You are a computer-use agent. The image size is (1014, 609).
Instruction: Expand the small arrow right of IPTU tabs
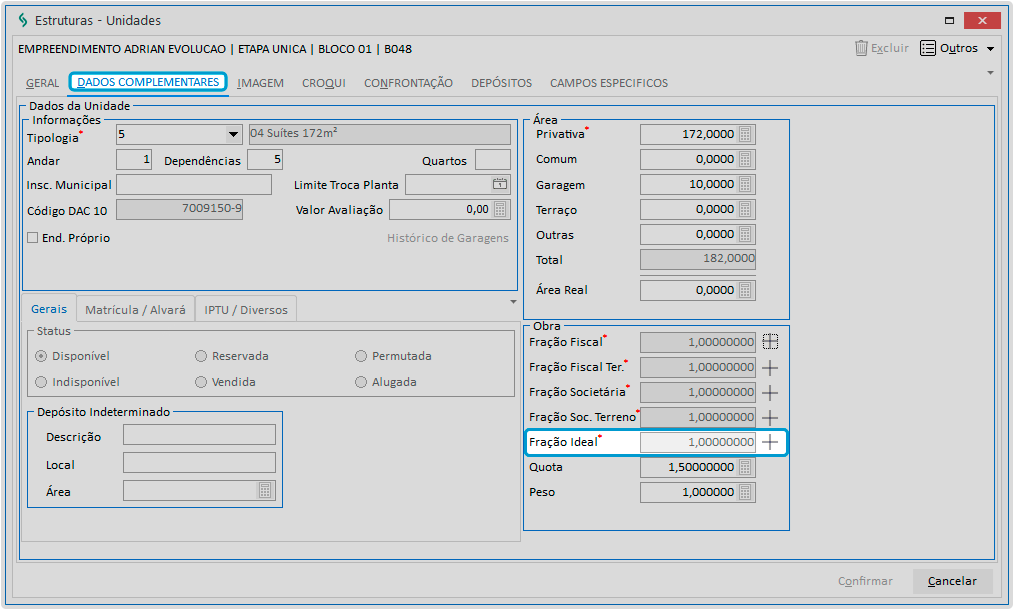tap(514, 301)
